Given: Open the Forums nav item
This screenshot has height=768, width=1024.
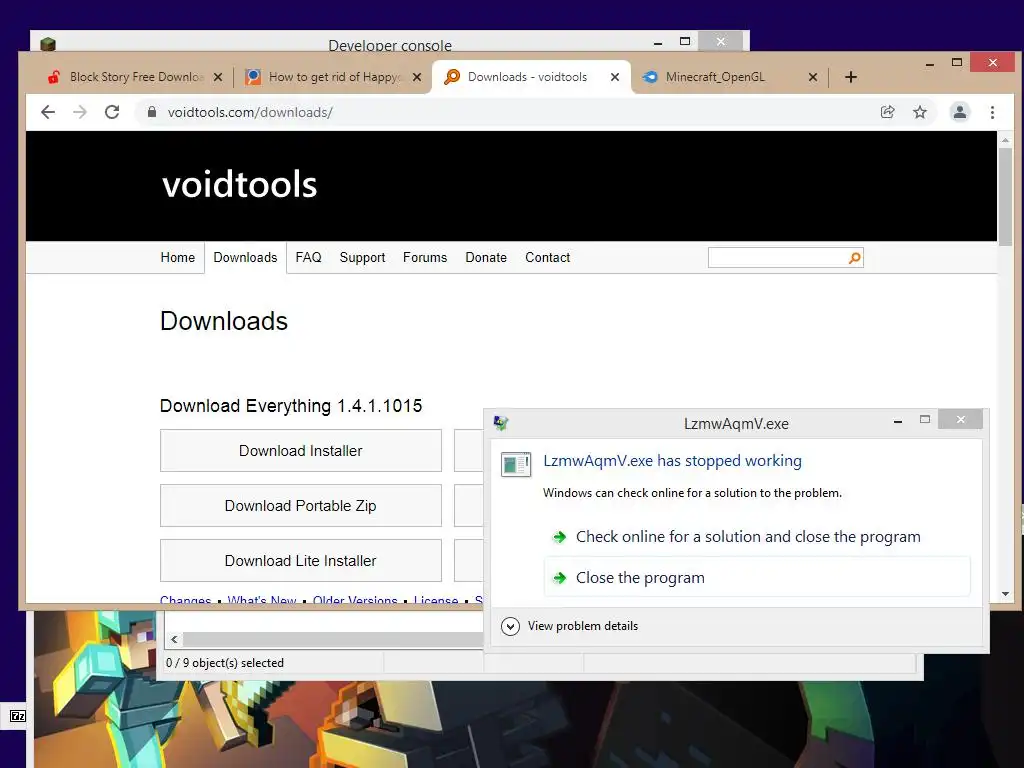Looking at the screenshot, I should pos(424,257).
